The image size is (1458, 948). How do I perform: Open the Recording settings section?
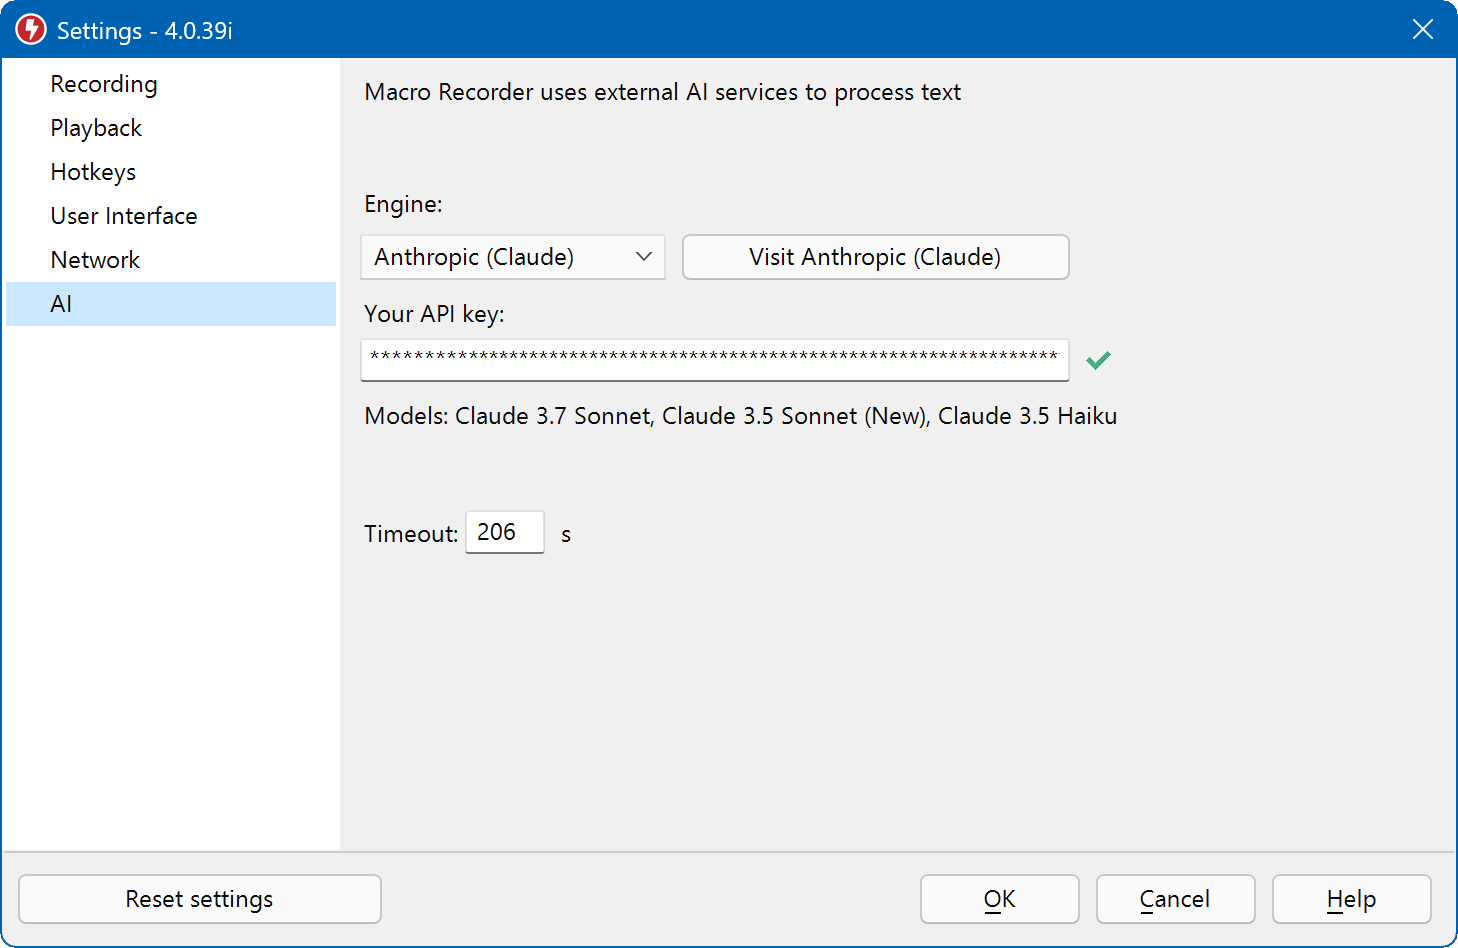tap(104, 84)
